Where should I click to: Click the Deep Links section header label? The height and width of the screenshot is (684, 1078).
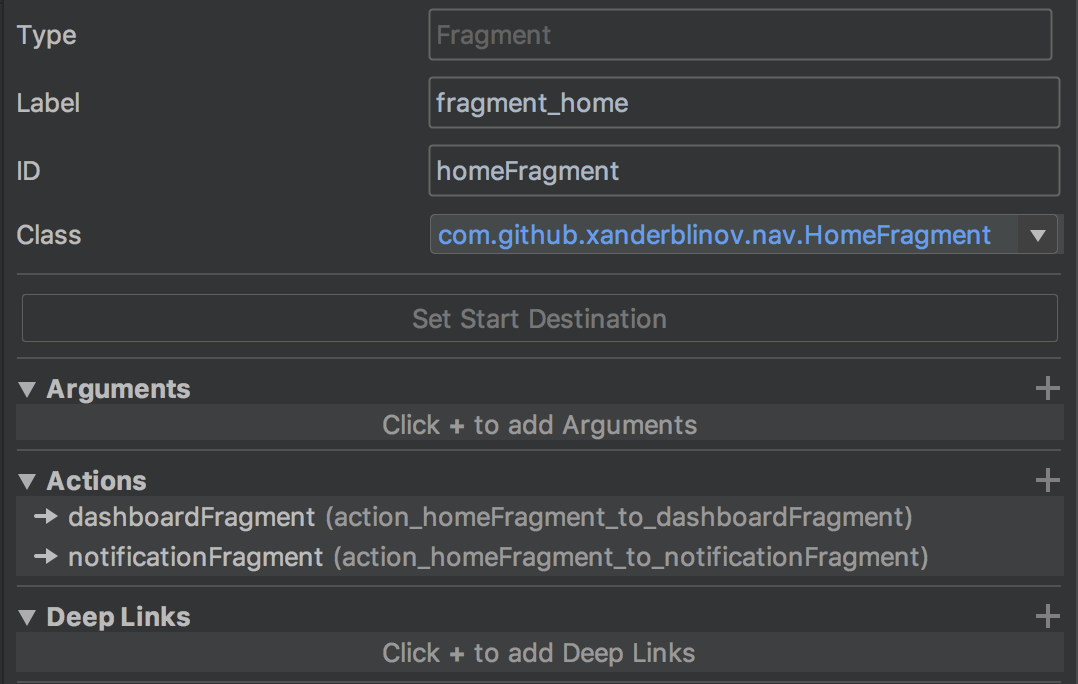click(118, 617)
